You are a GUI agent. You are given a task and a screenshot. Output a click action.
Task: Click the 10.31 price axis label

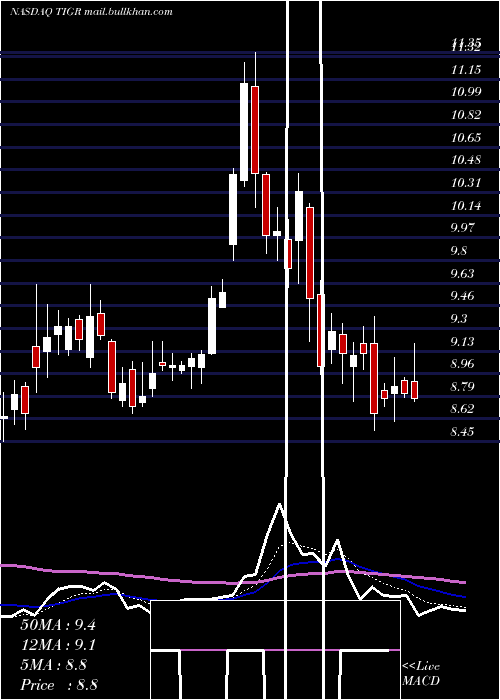click(466, 183)
